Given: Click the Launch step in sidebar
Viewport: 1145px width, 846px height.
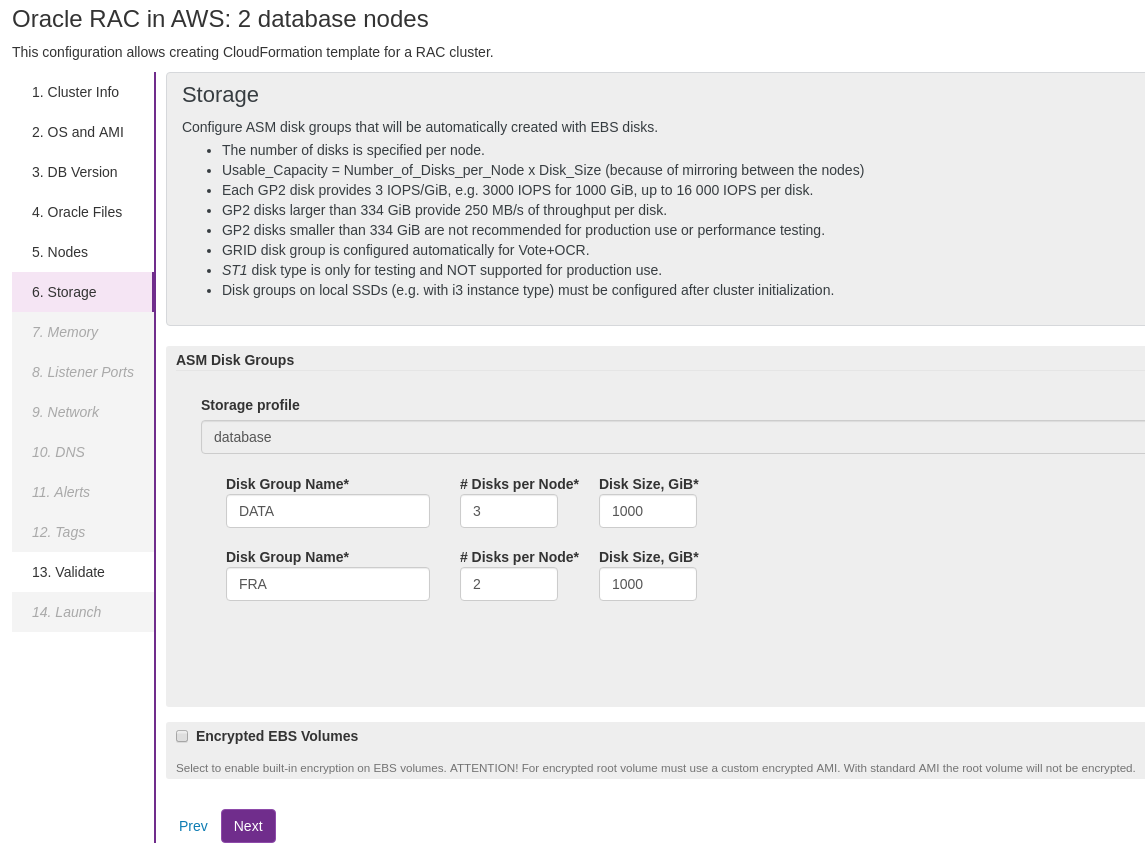Looking at the screenshot, I should click(66, 612).
